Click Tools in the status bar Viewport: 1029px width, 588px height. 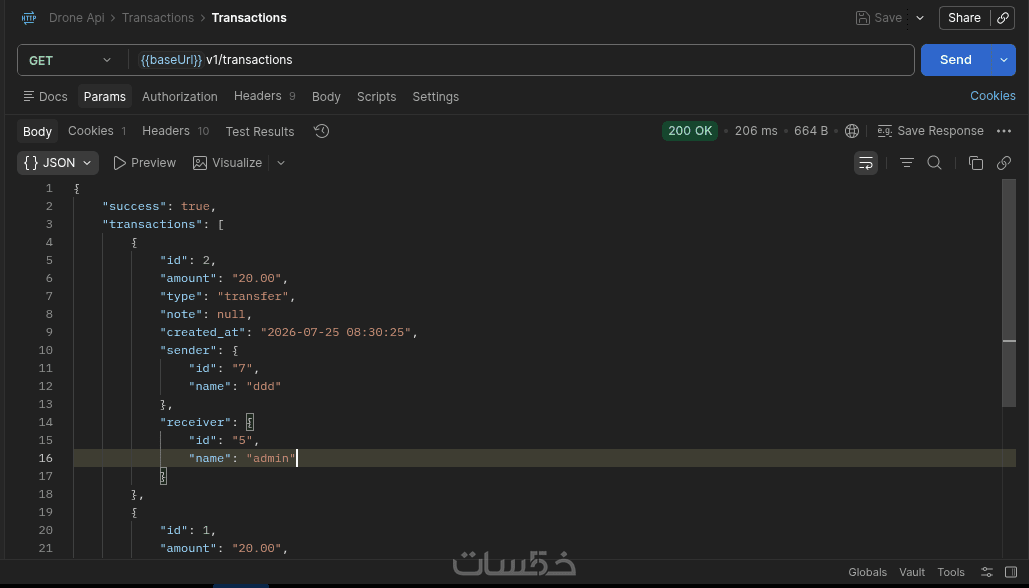point(950,572)
